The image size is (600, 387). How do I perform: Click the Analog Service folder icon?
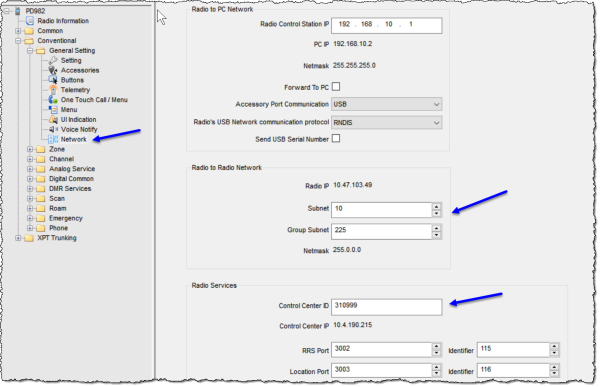point(41,169)
